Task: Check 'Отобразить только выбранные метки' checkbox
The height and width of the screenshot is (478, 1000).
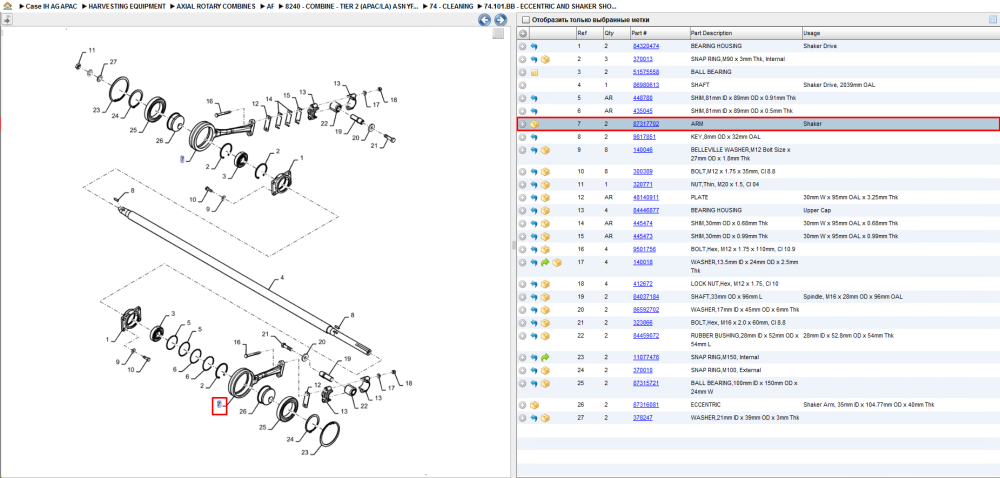Action: point(525,20)
